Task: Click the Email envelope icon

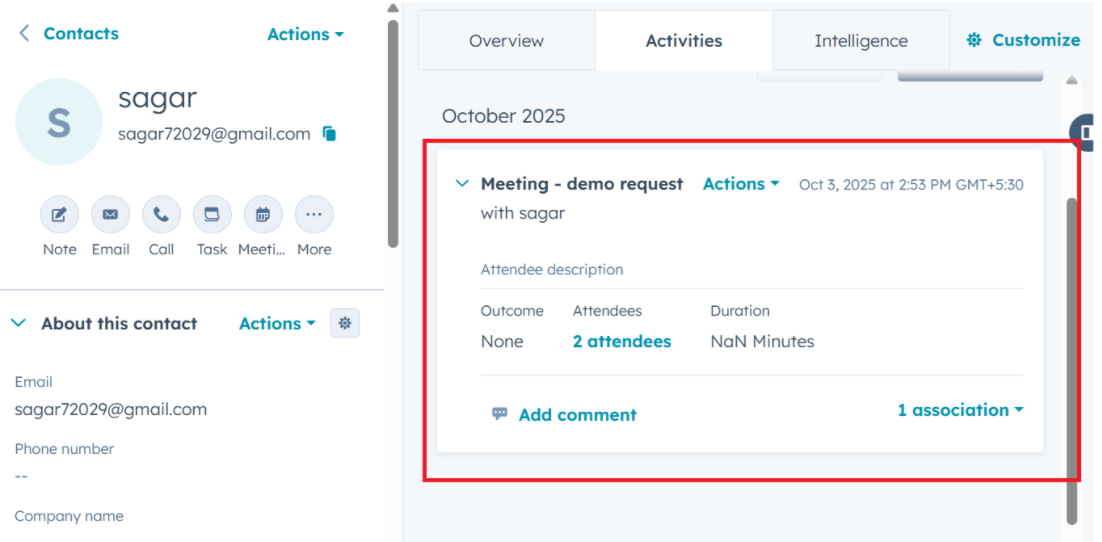Action: pyautogui.click(x=110, y=214)
